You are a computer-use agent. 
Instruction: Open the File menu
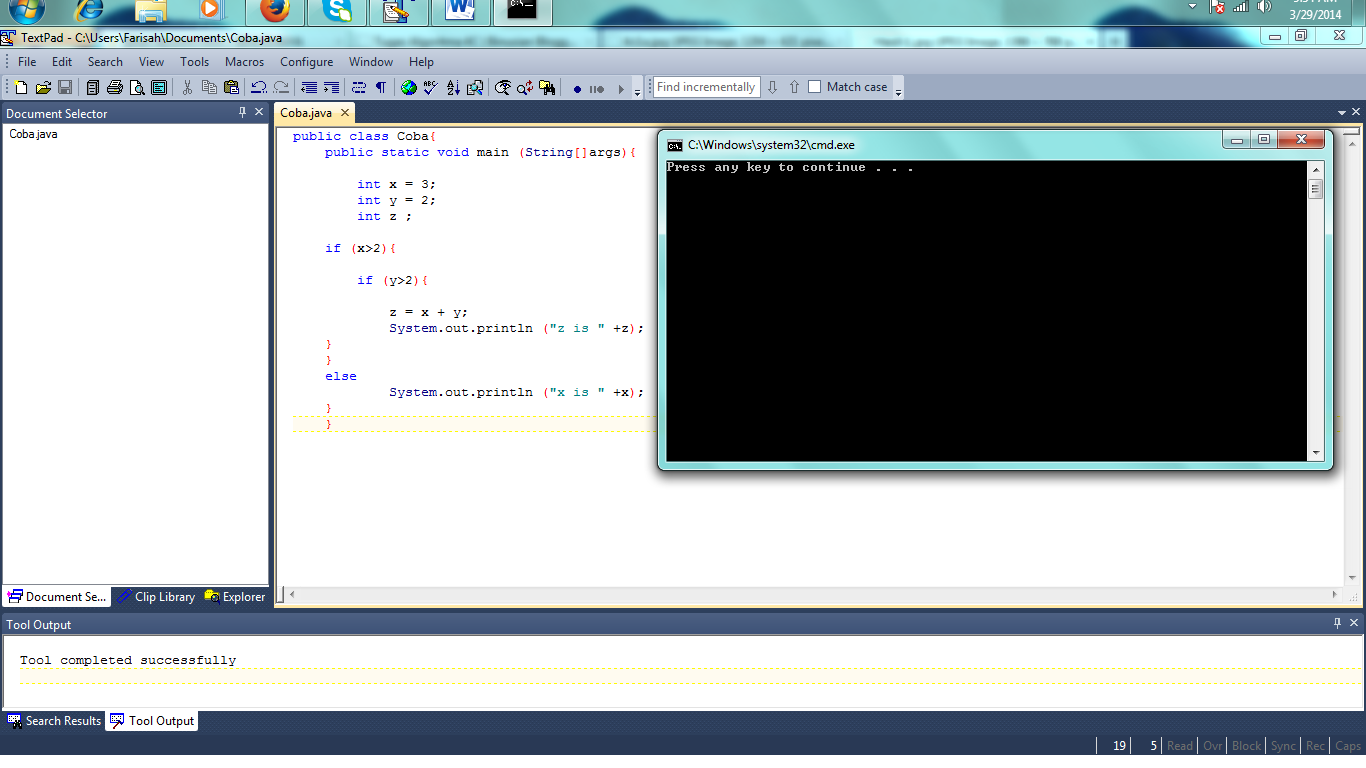tap(27, 62)
